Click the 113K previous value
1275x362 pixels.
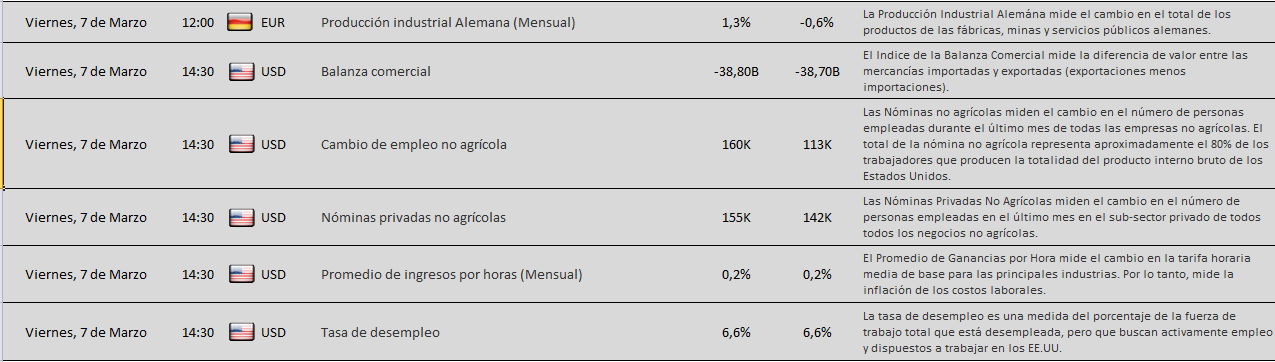tap(817, 144)
